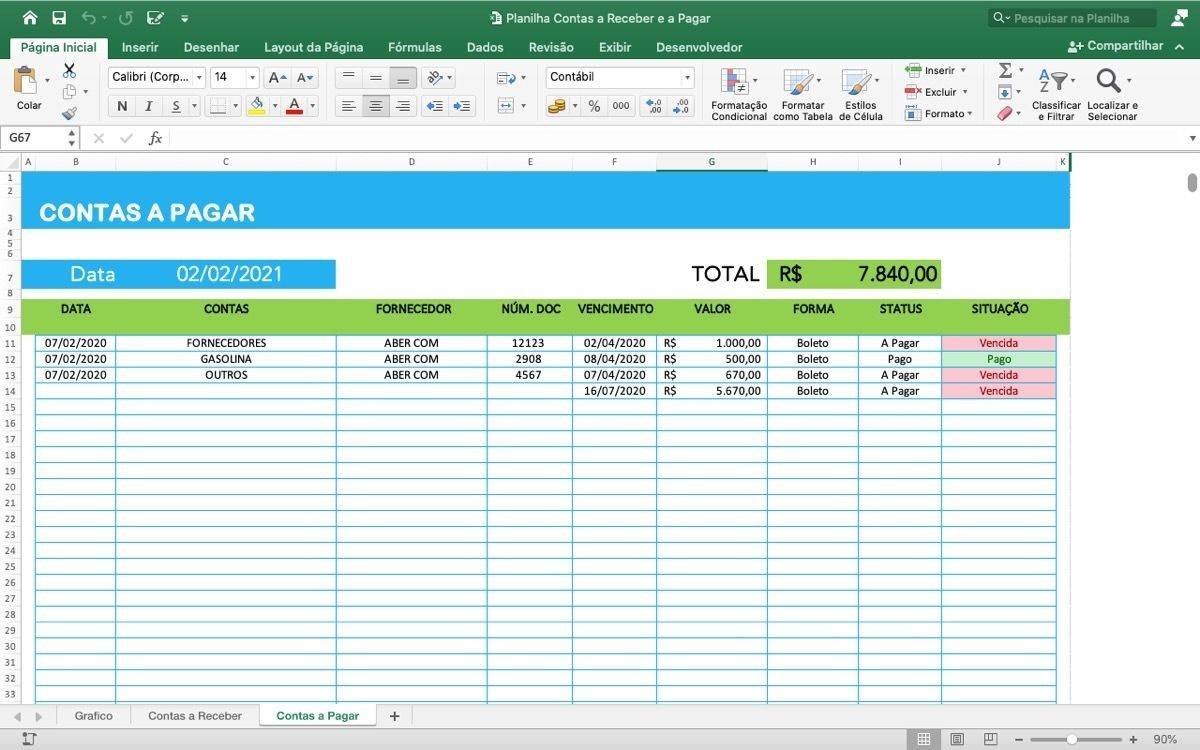The height and width of the screenshot is (750, 1200).
Task: Expand the Inserir cells dropdown
Action: pyautogui.click(x=963, y=70)
